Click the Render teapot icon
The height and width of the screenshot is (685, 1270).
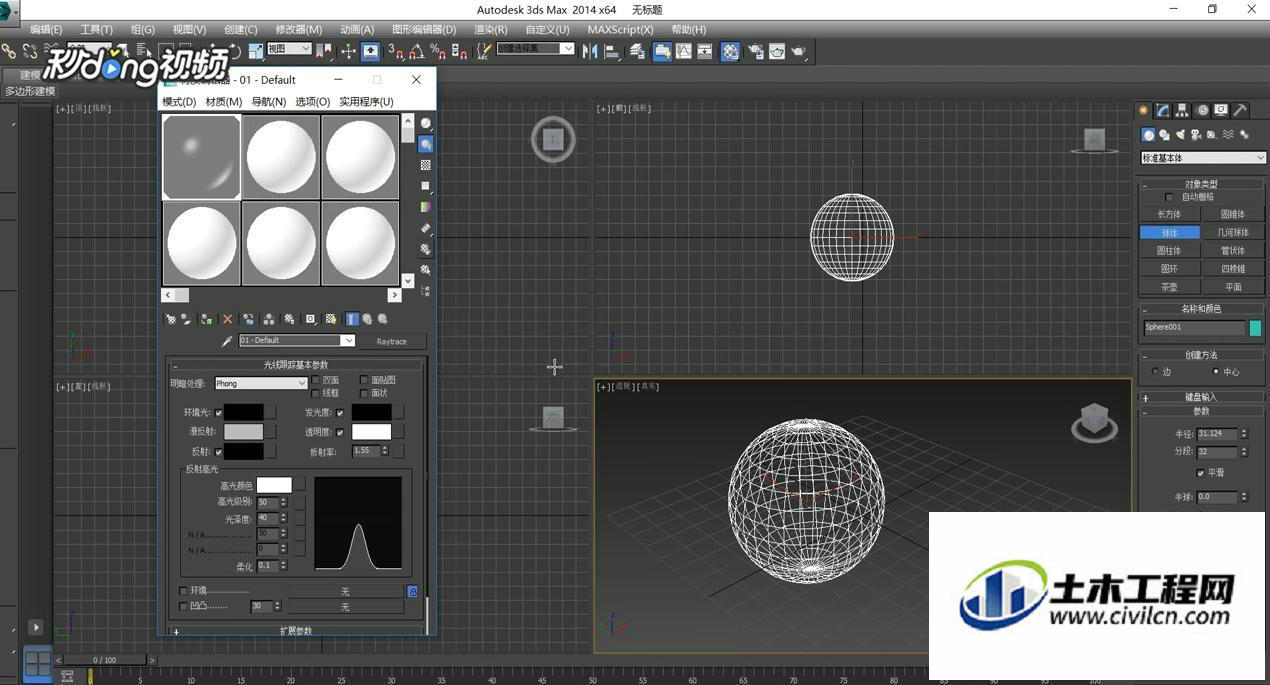(x=799, y=50)
